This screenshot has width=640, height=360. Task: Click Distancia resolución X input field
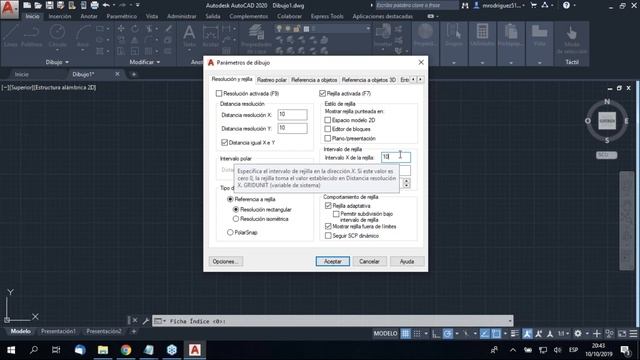pos(292,115)
